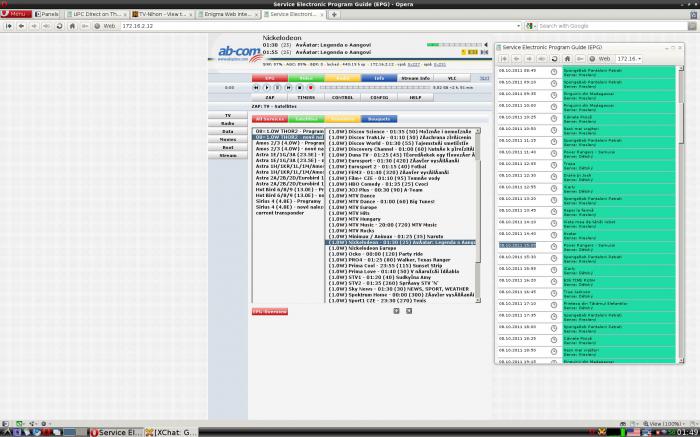Click the skip-back playback icon
Image resolution: width=700 pixels, height=437 pixels.
pos(256,87)
